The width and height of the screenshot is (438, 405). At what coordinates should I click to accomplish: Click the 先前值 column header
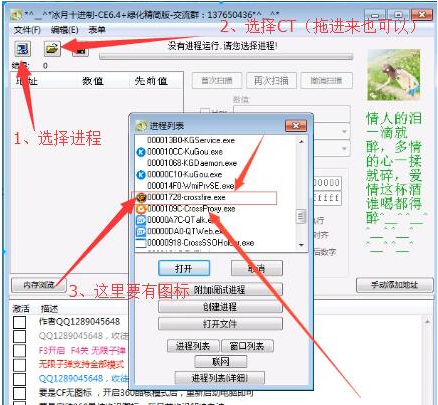pos(151,81)
